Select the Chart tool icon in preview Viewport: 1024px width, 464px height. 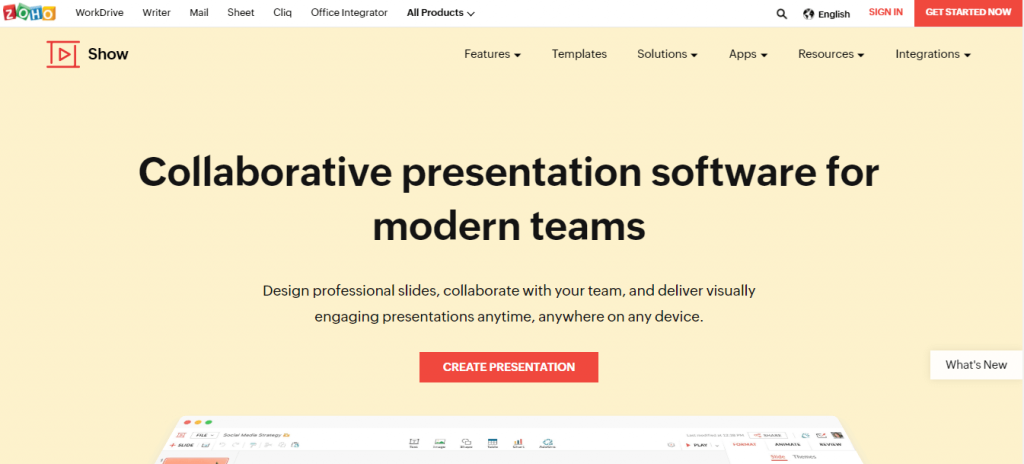point(518,444)
